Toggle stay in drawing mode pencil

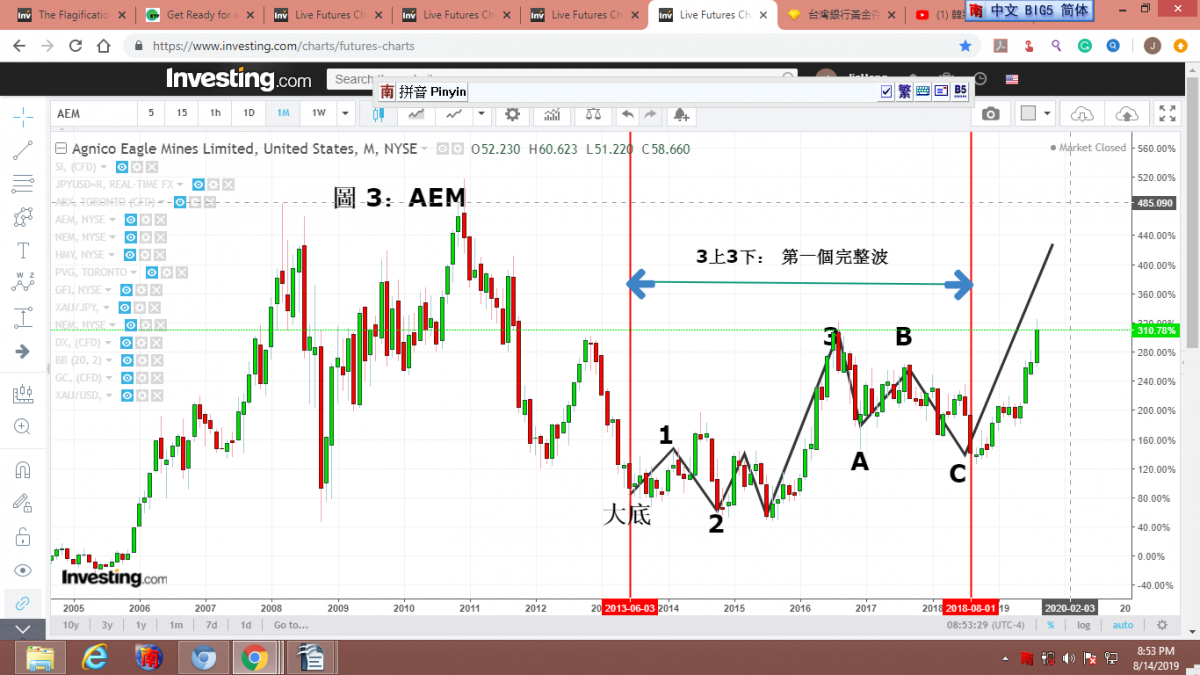coord(22,503)
